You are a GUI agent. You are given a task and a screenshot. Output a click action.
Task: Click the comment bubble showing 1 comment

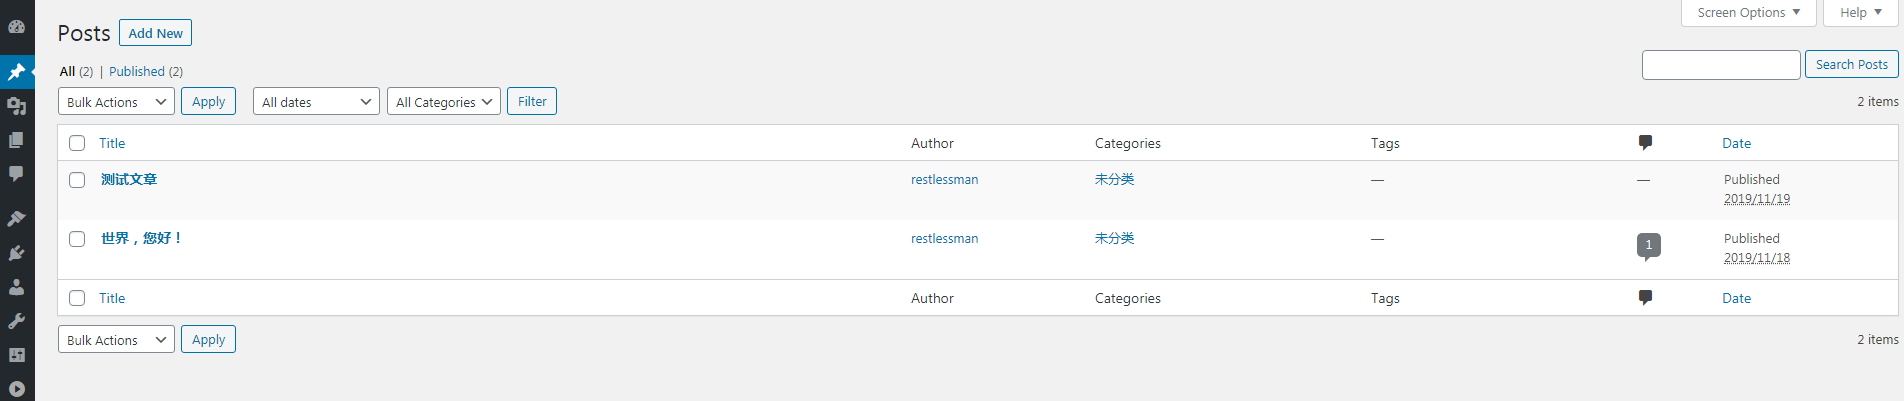[x=1649, y=246]
